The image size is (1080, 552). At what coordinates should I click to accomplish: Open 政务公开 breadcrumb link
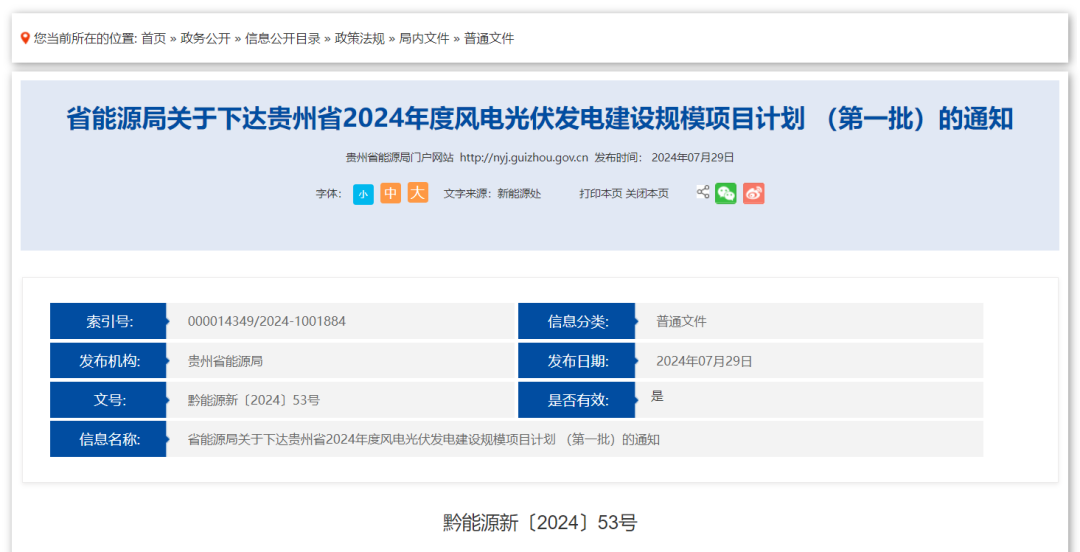pyautogui.click(x=205, y=38)
